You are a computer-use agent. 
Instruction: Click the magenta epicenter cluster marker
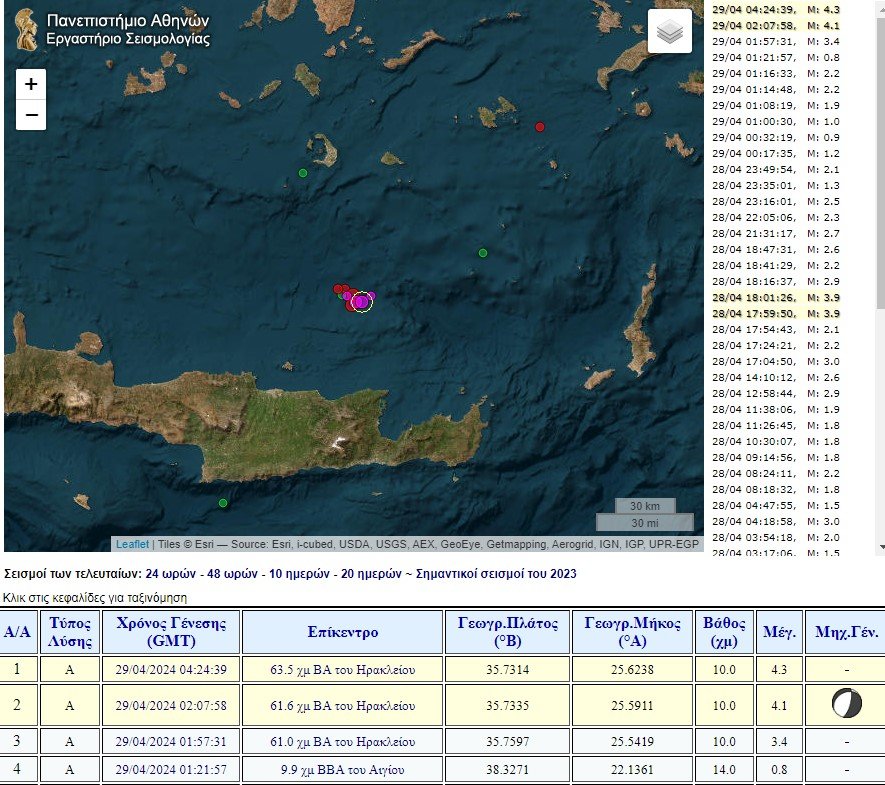click(x=361, y=301)
